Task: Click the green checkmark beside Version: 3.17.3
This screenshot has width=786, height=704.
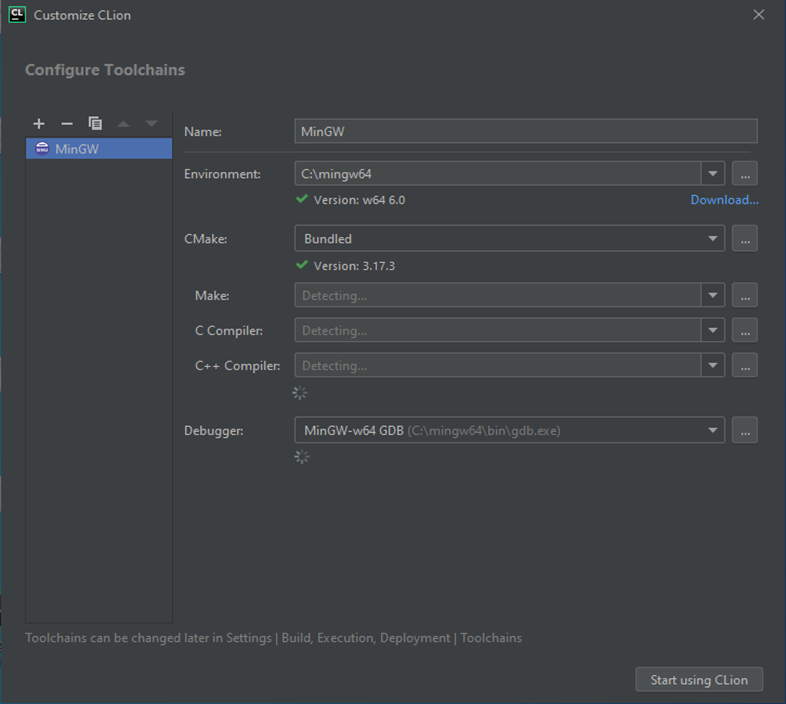Action: tap(302, 265)
